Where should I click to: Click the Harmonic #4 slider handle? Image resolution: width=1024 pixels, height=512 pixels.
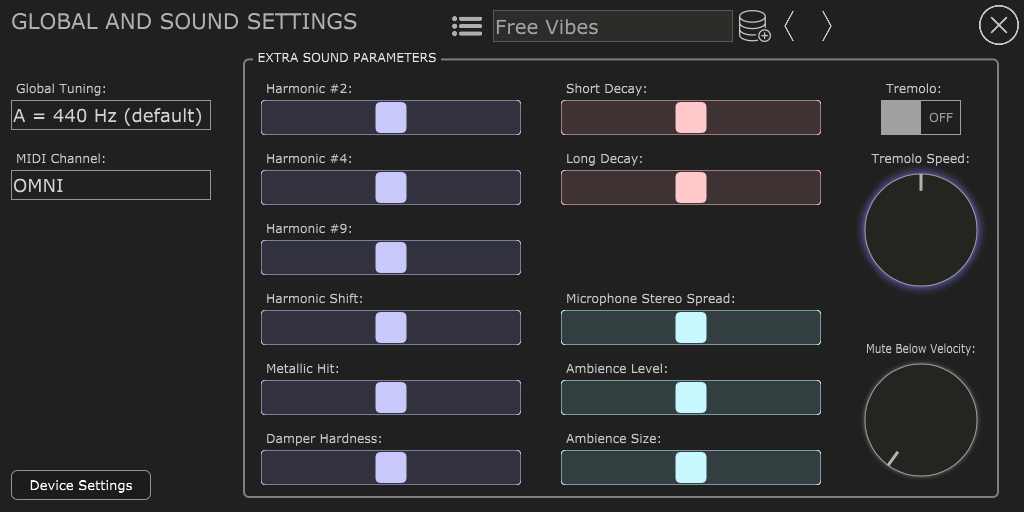pos(391,187)
